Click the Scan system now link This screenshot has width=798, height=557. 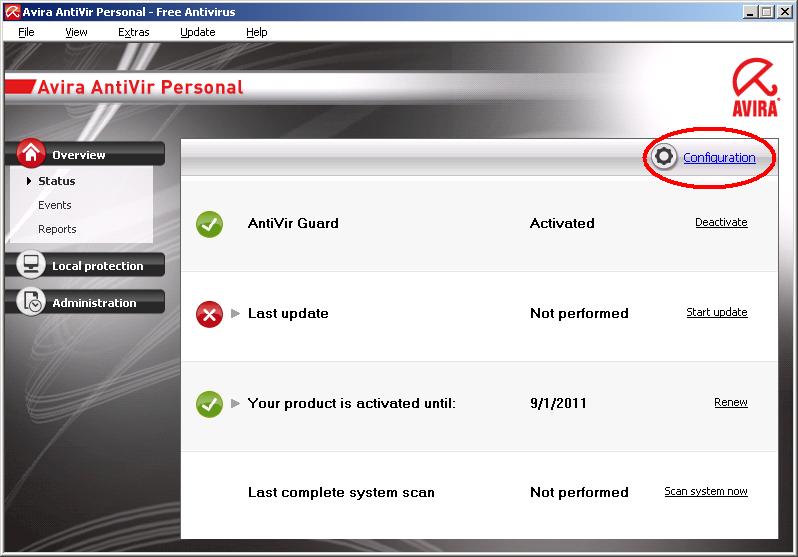click(705, 492)
